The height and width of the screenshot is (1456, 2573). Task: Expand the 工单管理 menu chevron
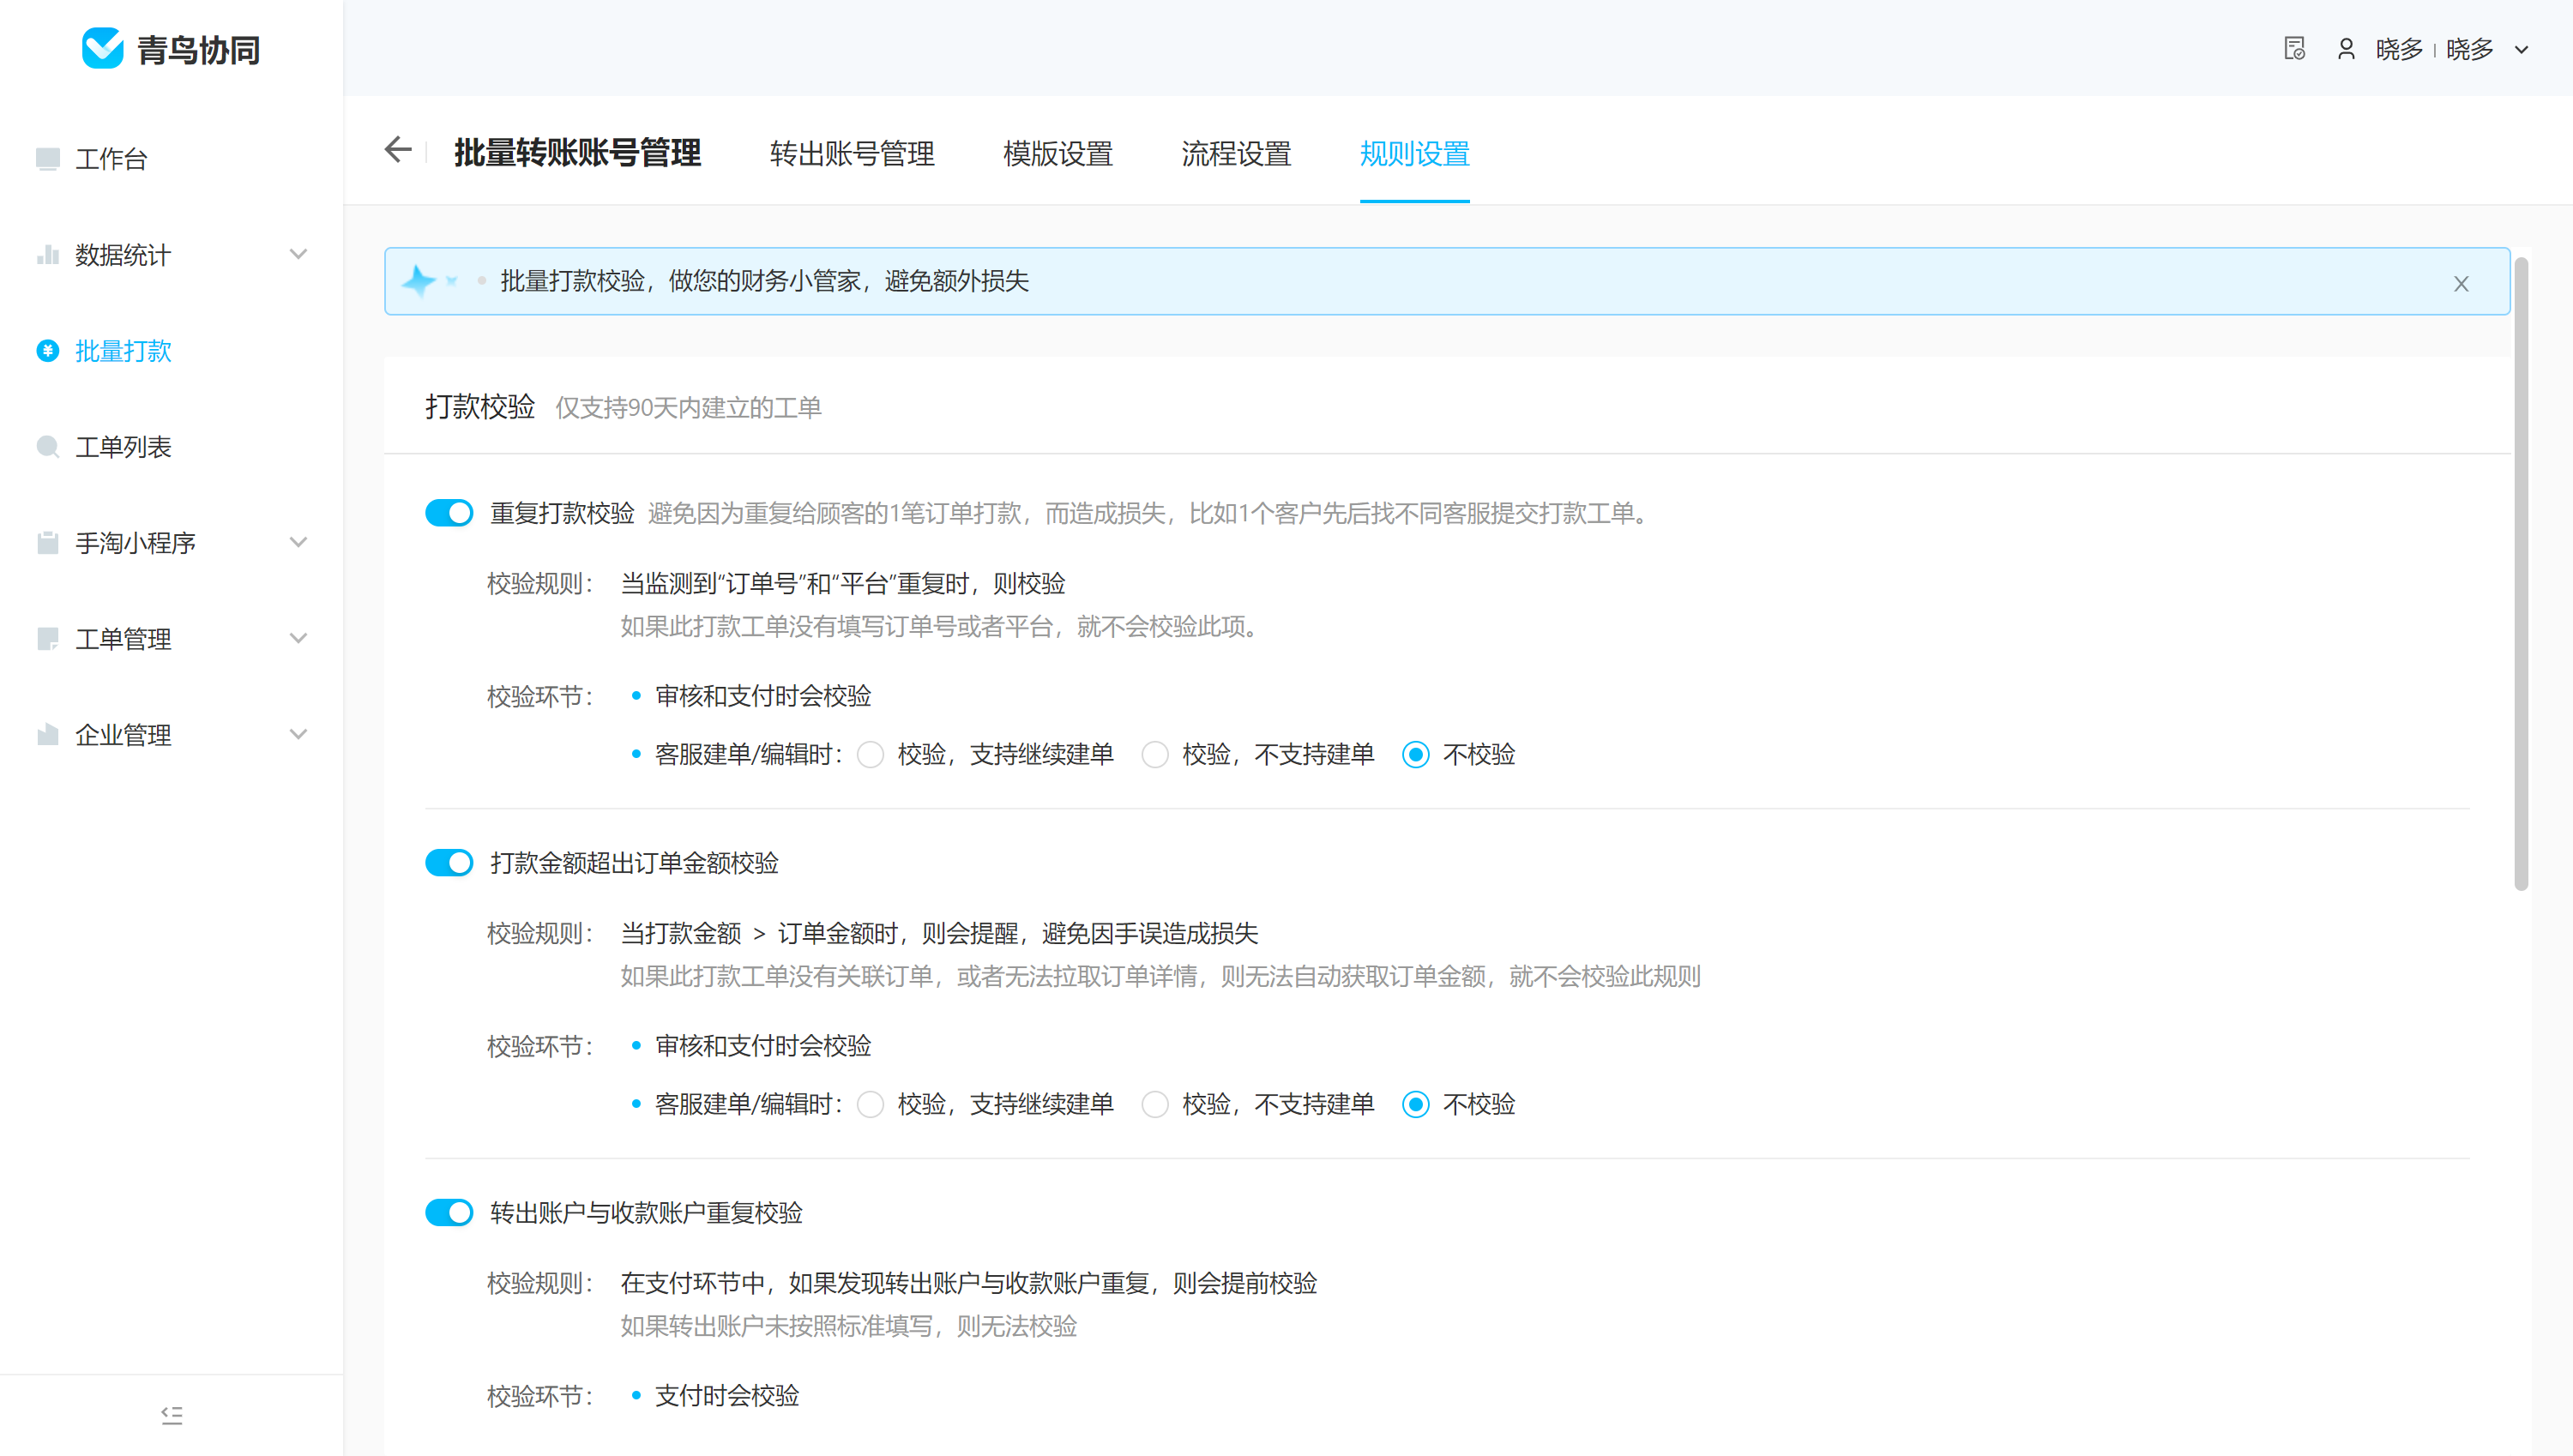point(298,638)
